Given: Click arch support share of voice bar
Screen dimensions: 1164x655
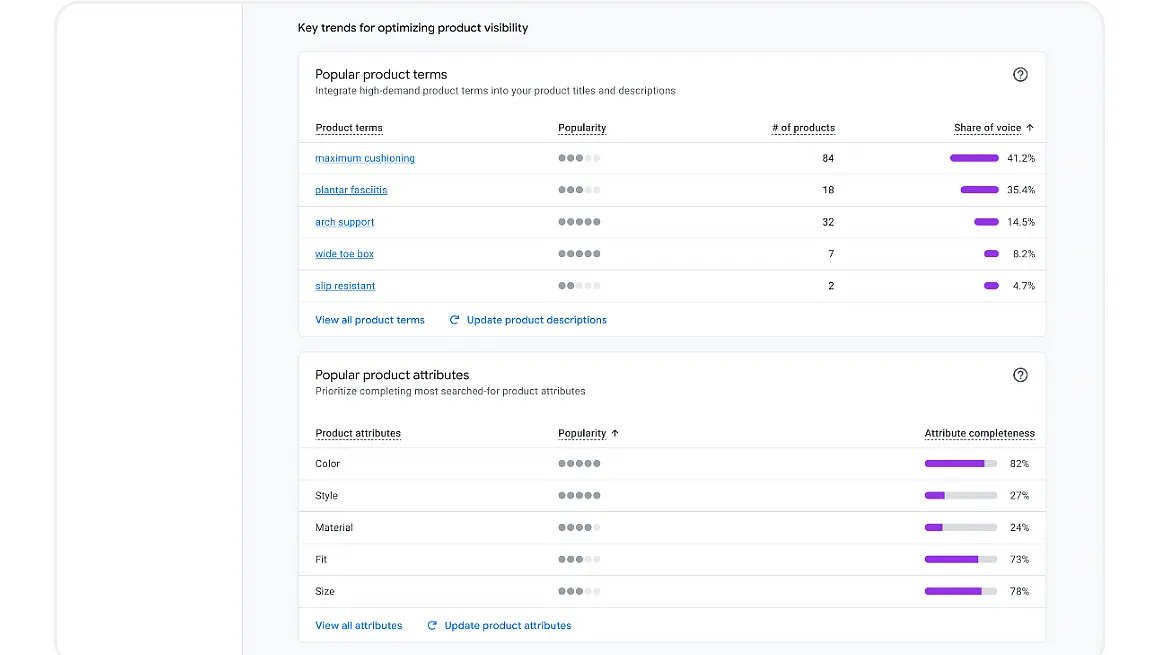Looking at the screenshot, I should point(987,222).
